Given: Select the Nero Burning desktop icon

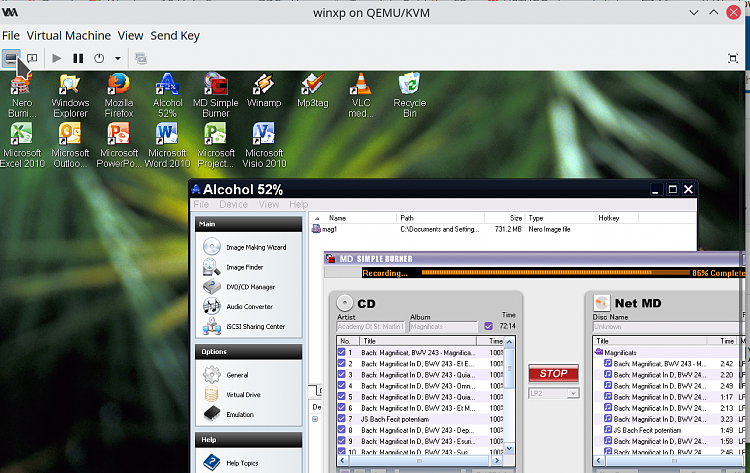Looking at the screenshot, I should [22, 95].
